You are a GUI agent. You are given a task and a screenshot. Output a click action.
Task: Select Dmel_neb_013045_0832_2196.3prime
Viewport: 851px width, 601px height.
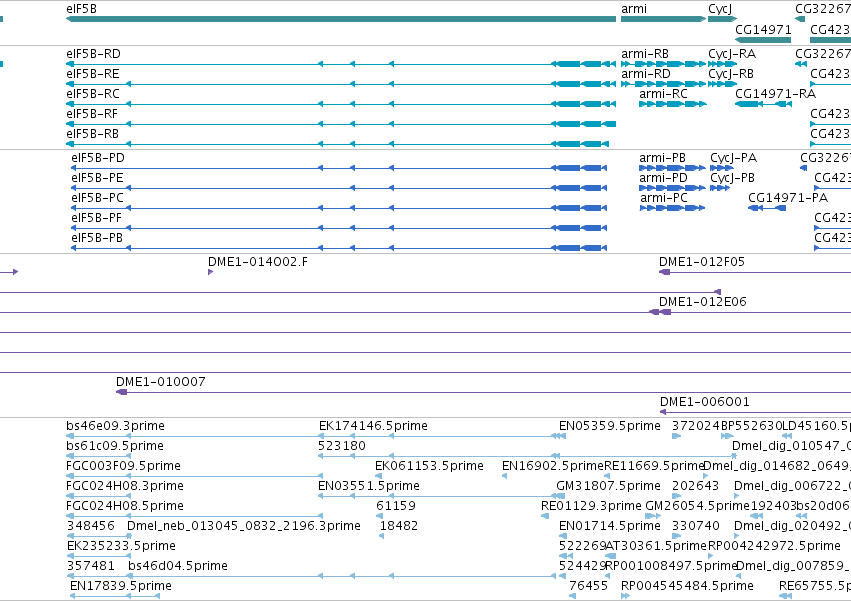coord(244,527)
